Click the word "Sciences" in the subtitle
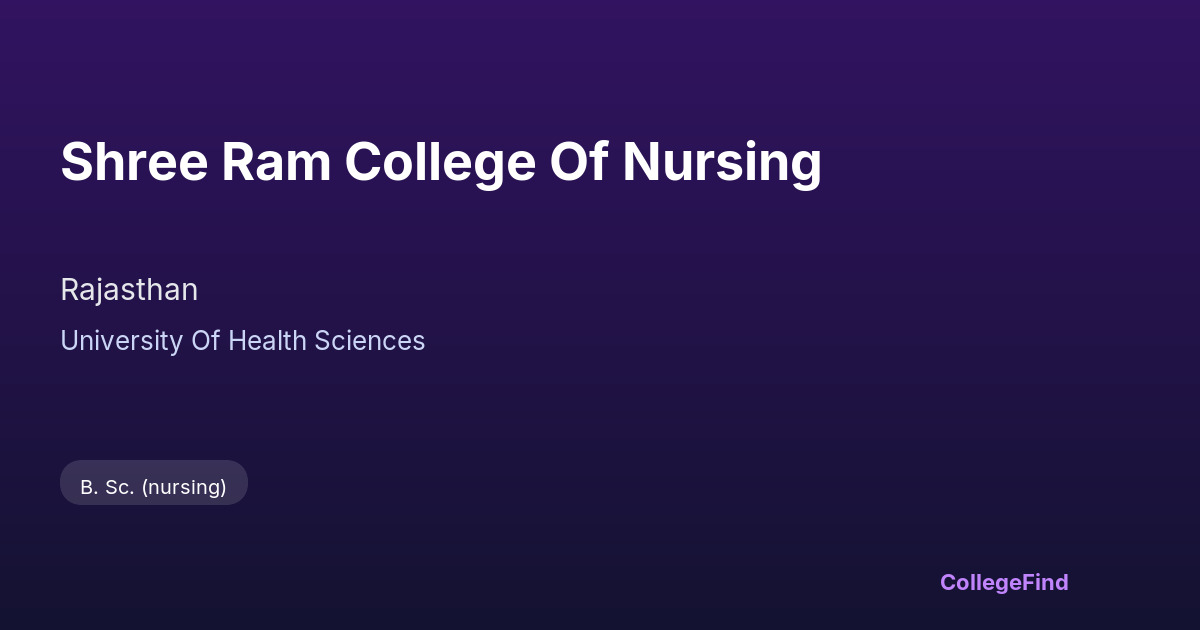Image resolution: width=1200 pixels, height=630 pixels. point(370,341)
